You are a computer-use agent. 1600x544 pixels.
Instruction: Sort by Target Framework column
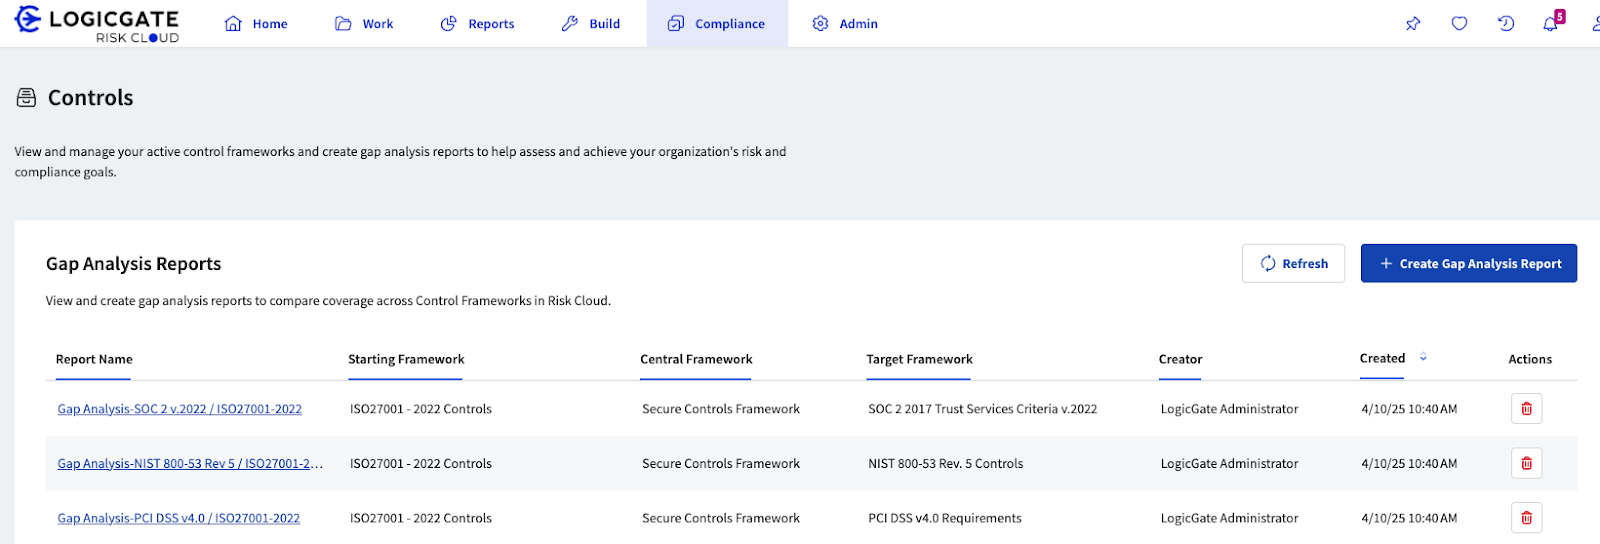919,359
